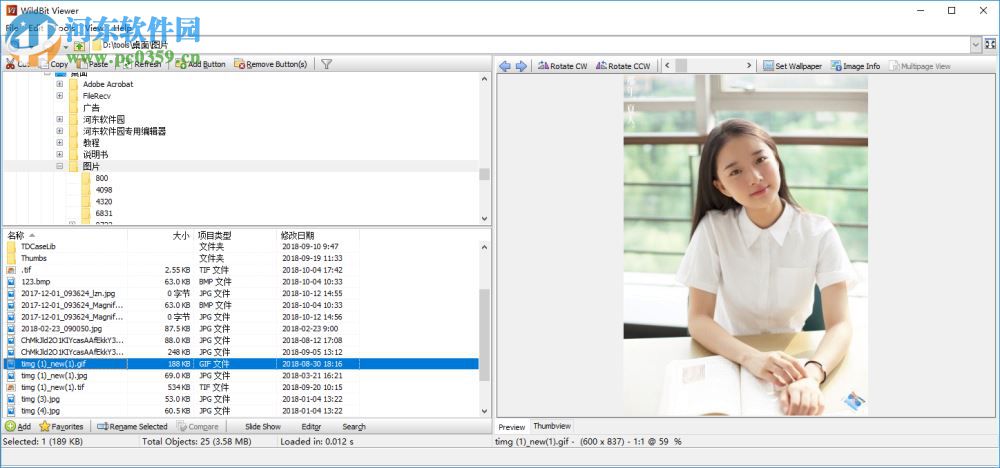
Task: Expand the 说明书 folder node
Action: coord(59,154)
